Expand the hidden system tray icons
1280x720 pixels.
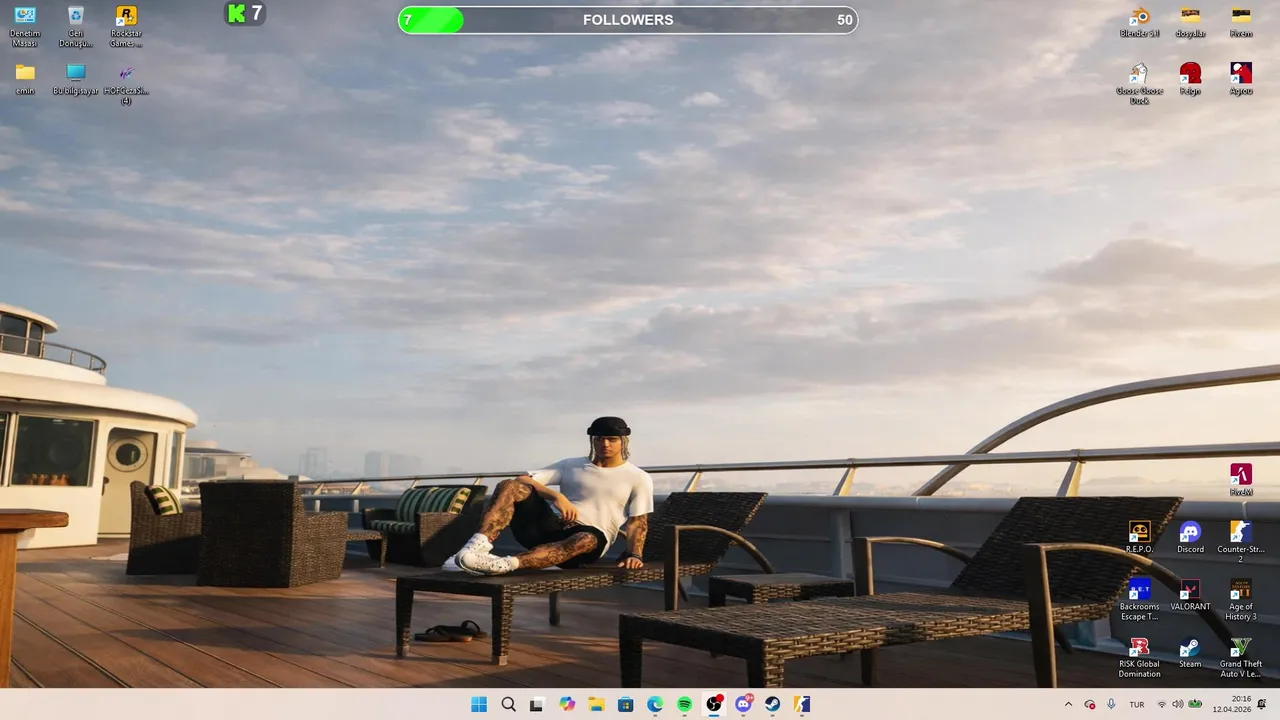click(x=1068, y=704)
